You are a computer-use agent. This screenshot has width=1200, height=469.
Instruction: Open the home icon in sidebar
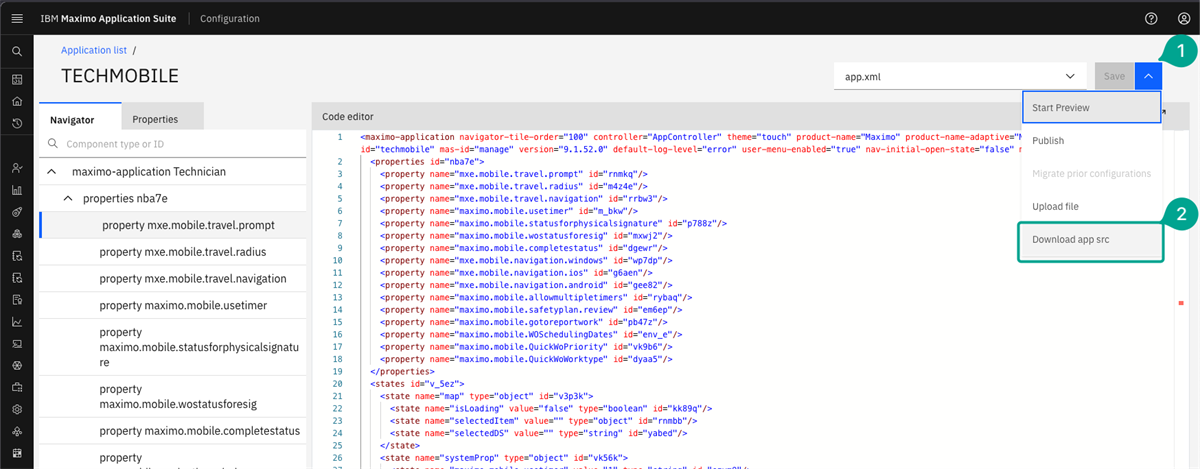pyautogui.click(x=17, y=101)
